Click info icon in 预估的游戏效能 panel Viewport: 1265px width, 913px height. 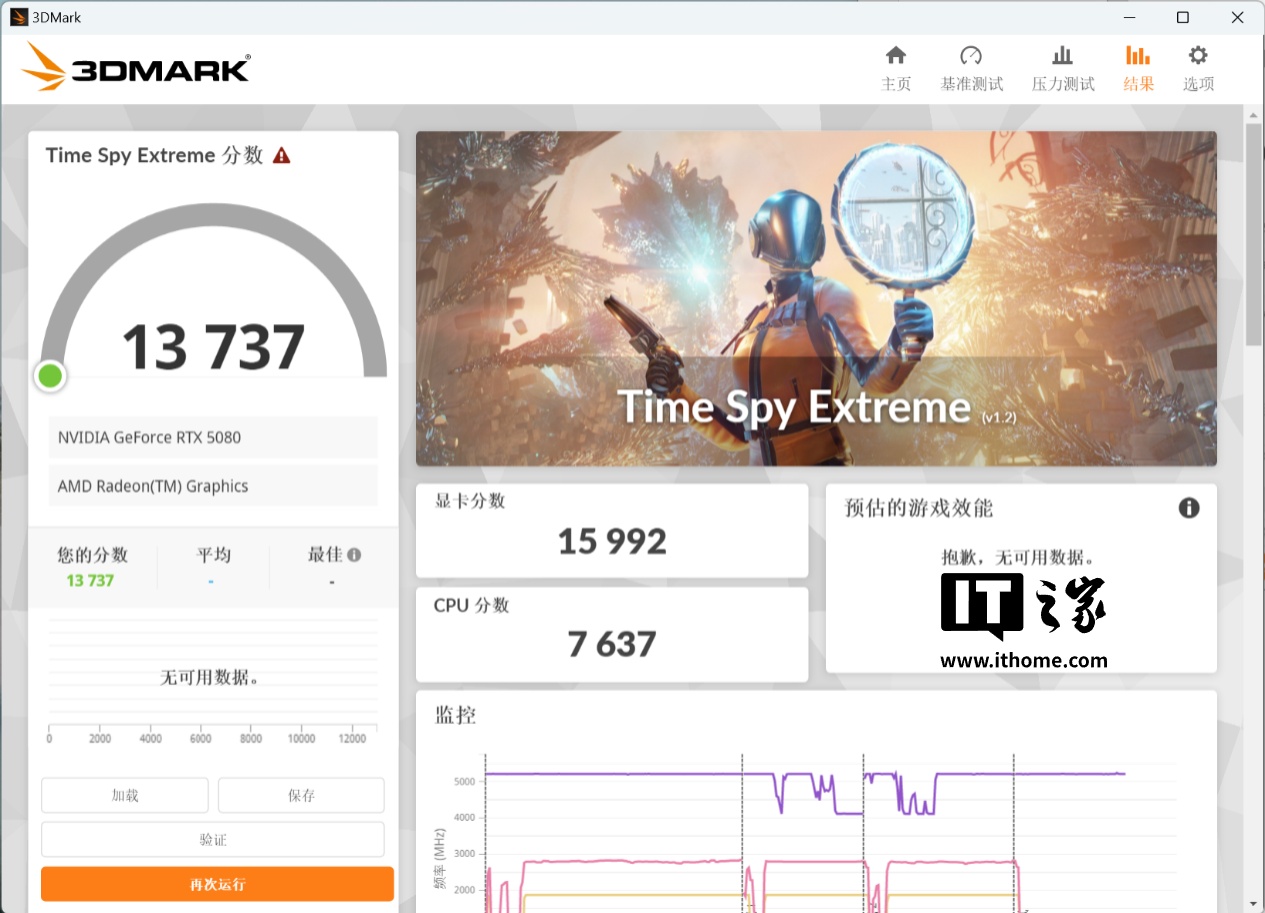click(1188, 508)
